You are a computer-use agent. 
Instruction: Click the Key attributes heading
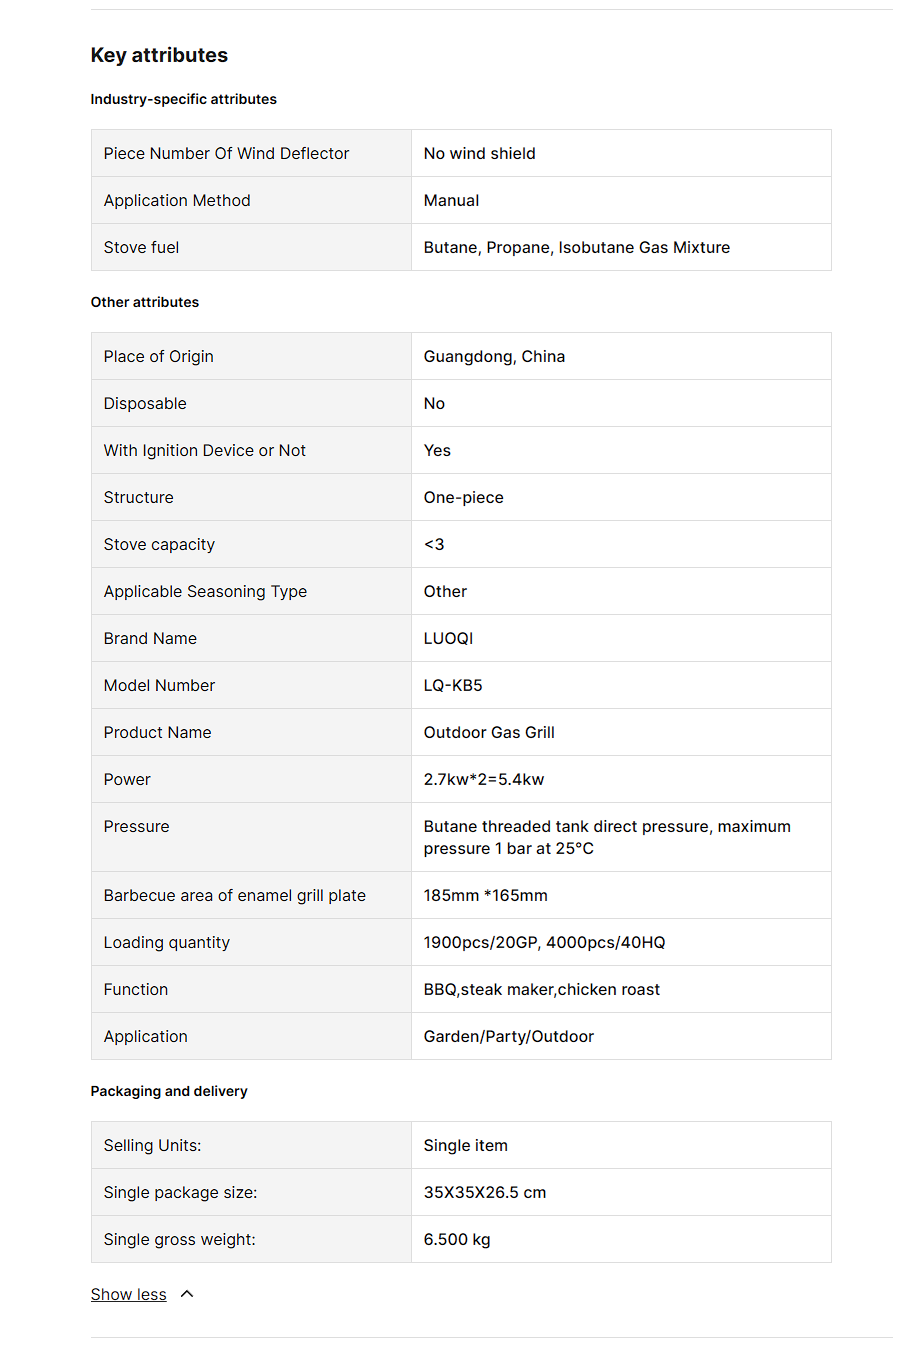159,55
